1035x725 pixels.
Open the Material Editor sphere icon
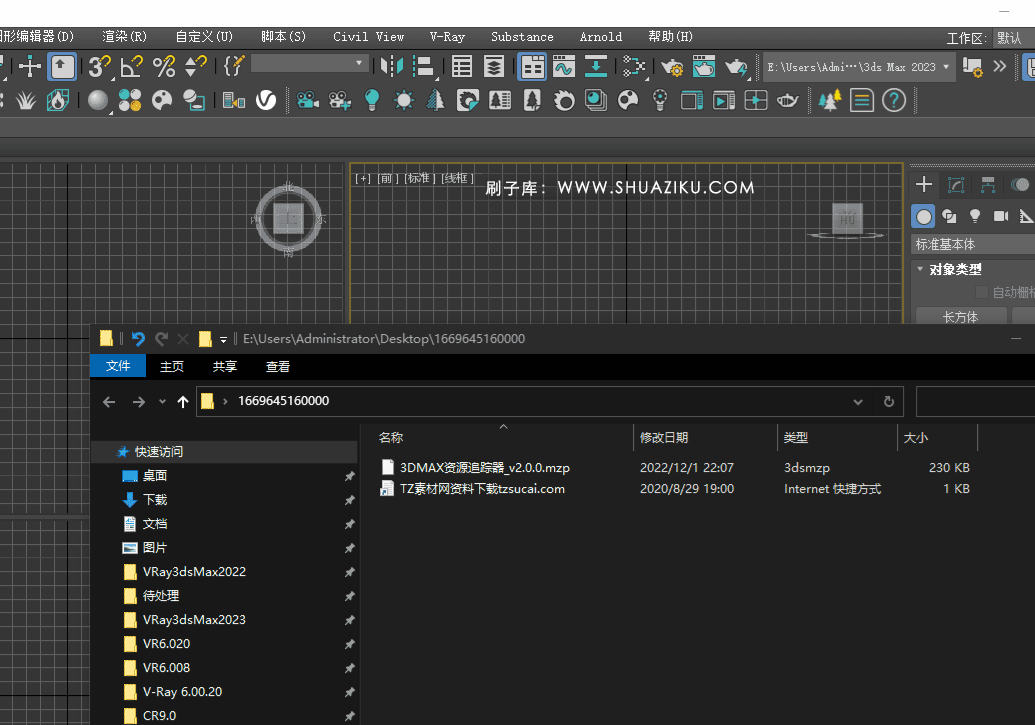(x=98, y=100)
